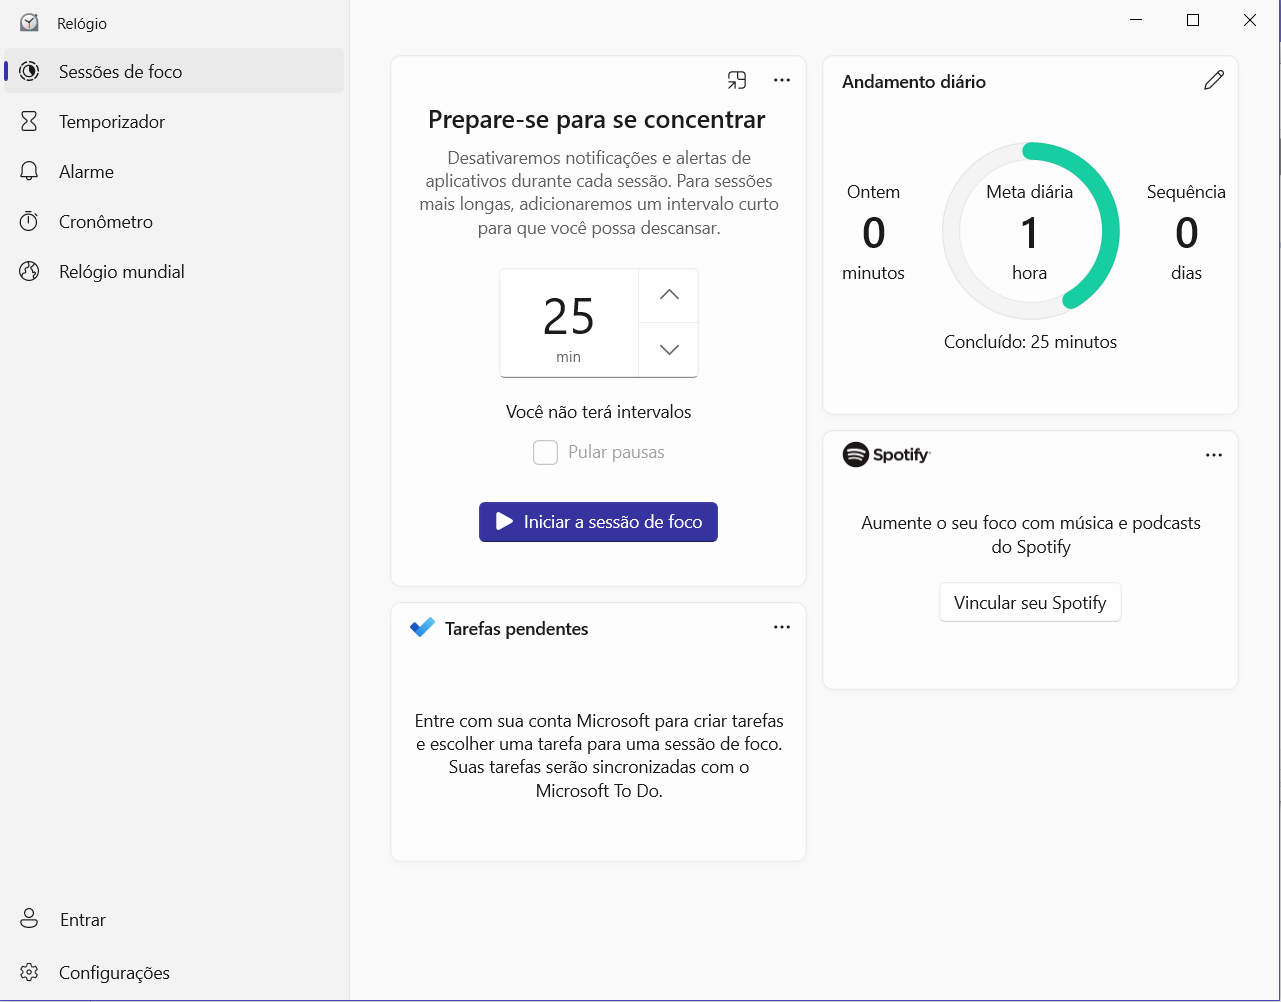Screen dimensions: 1281x1002
Task: Open the Temporizador page
Action: click(x=174, y=121)
